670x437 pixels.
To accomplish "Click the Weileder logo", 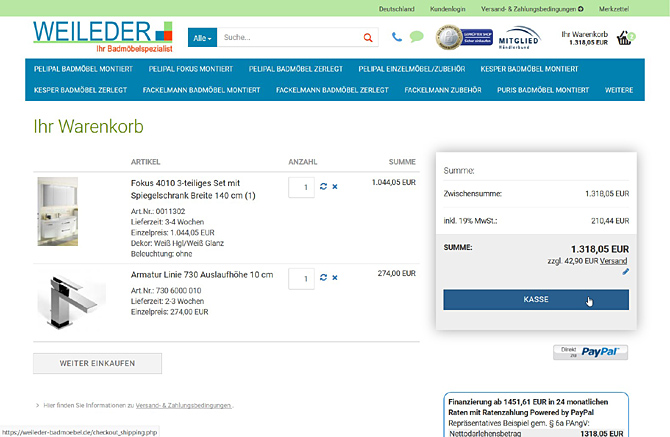I will 103,37.
